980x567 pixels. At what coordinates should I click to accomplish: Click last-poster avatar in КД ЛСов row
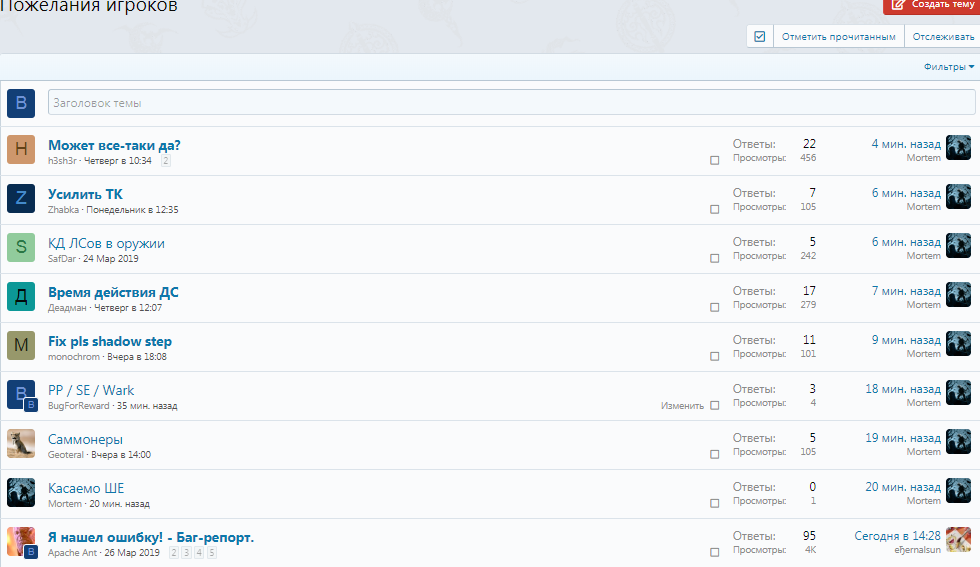coord(958,246)
